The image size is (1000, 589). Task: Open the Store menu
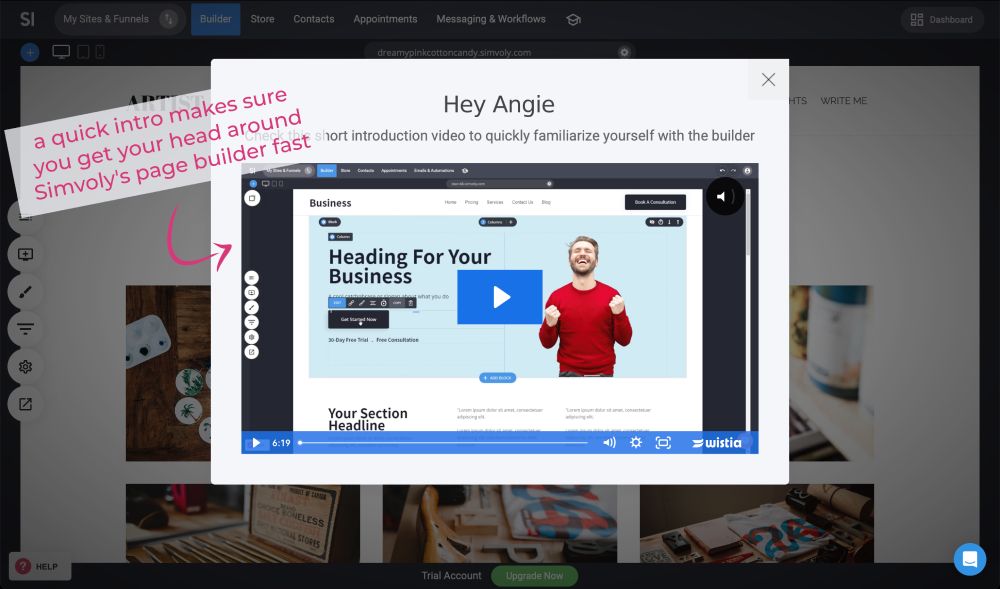pos(262,19)
